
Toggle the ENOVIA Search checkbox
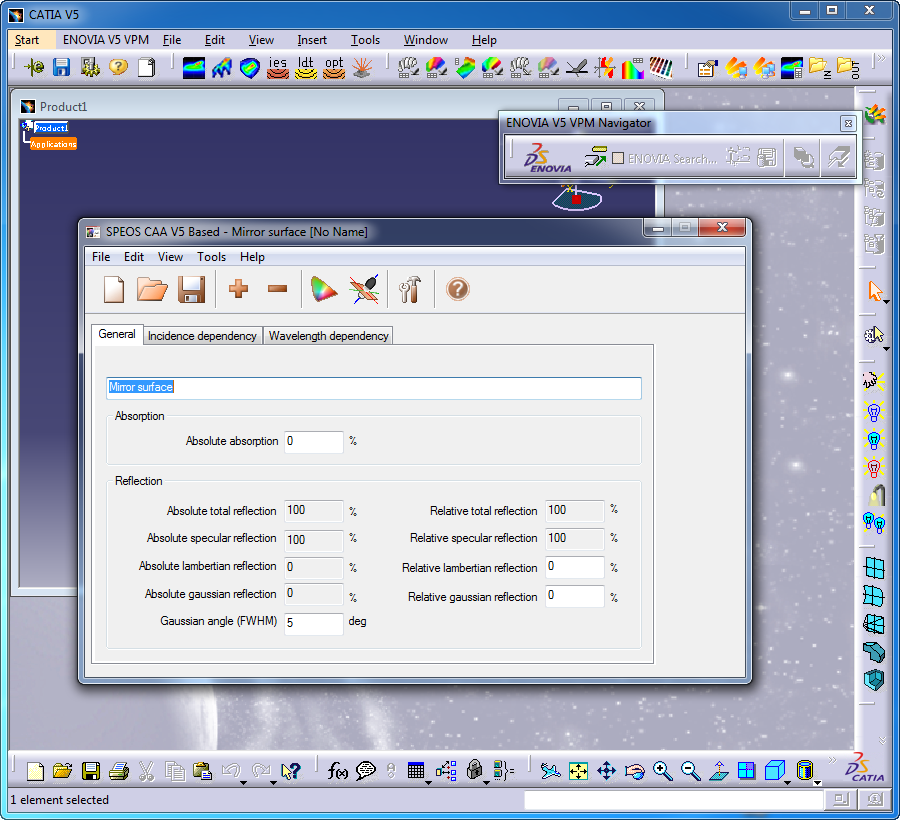pos(618,158)
